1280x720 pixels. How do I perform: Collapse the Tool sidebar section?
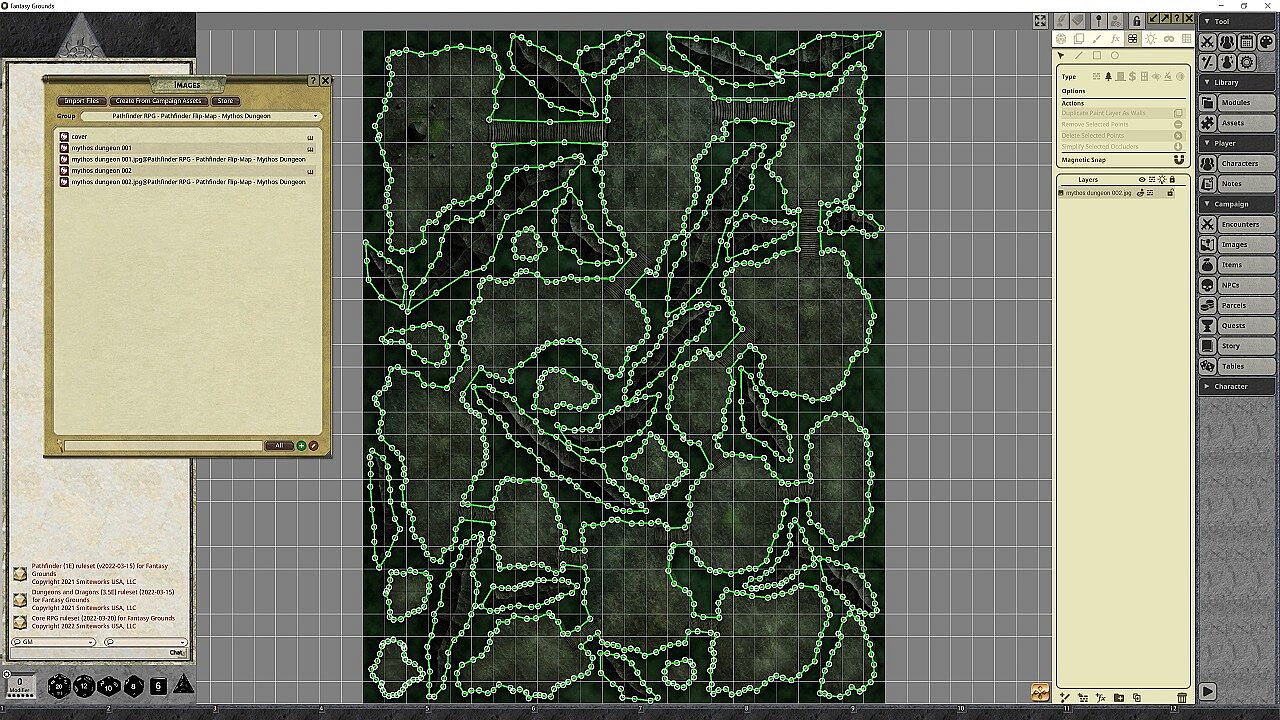click(1239, 21)
